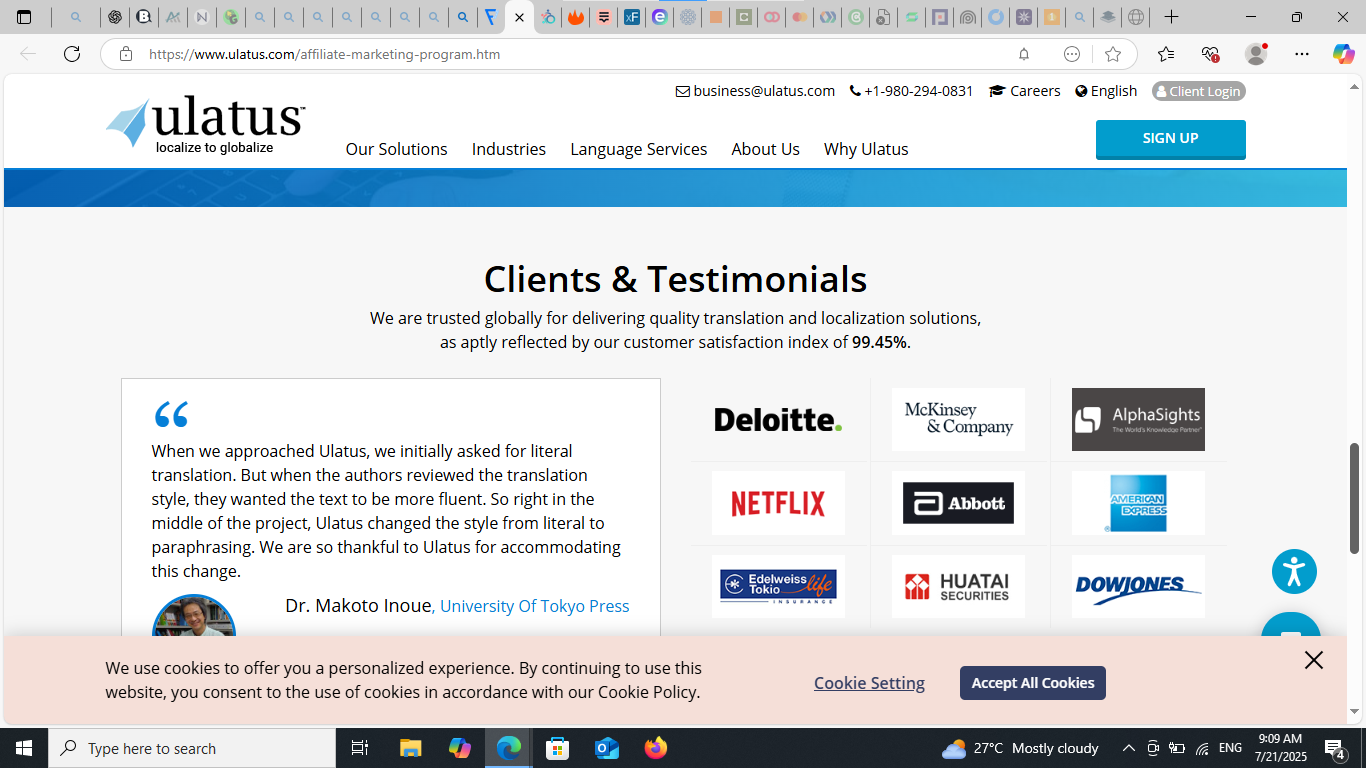Open File Explorer from the taskbar
This screenshot has width=1366, height=768.
[x=411, y=748]
